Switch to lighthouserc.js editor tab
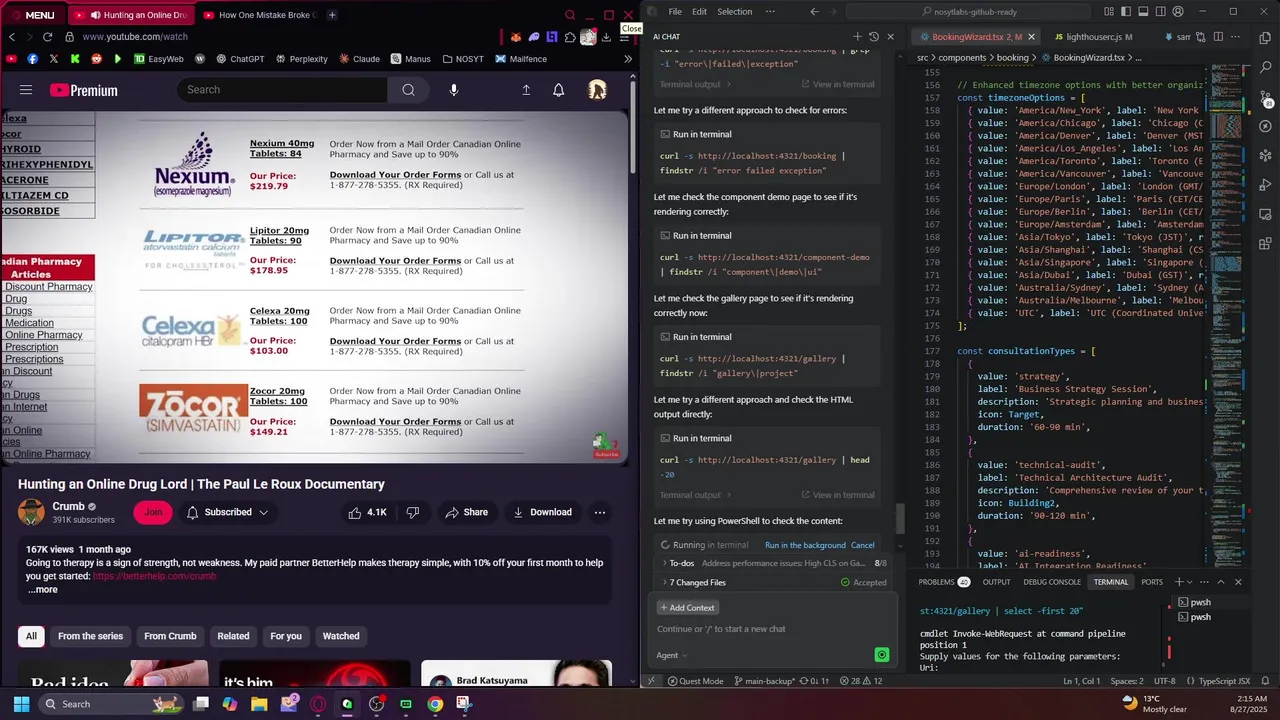Image resolution: width=1280 pixels, height=720 pixels. pyautogui.click(x=1094, y=37)
